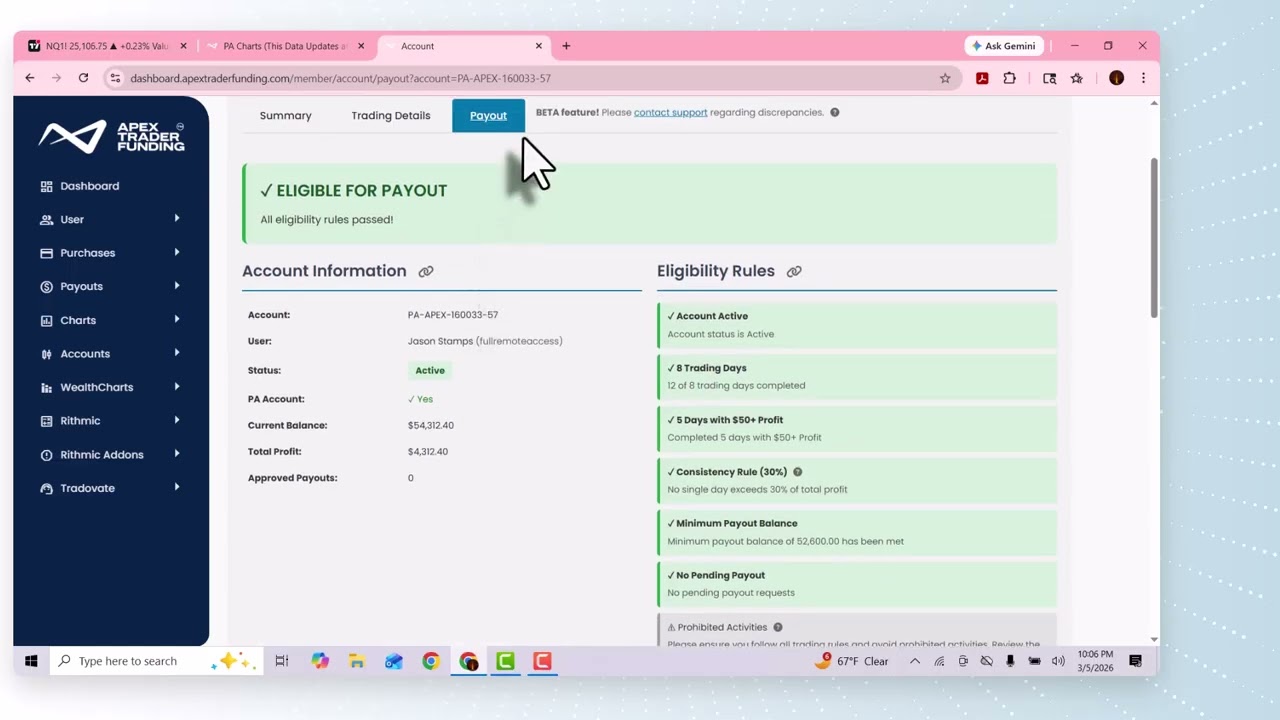The image size is (1280, 720).
Task: Click the browser address bar URL
Action: [341, 78]
